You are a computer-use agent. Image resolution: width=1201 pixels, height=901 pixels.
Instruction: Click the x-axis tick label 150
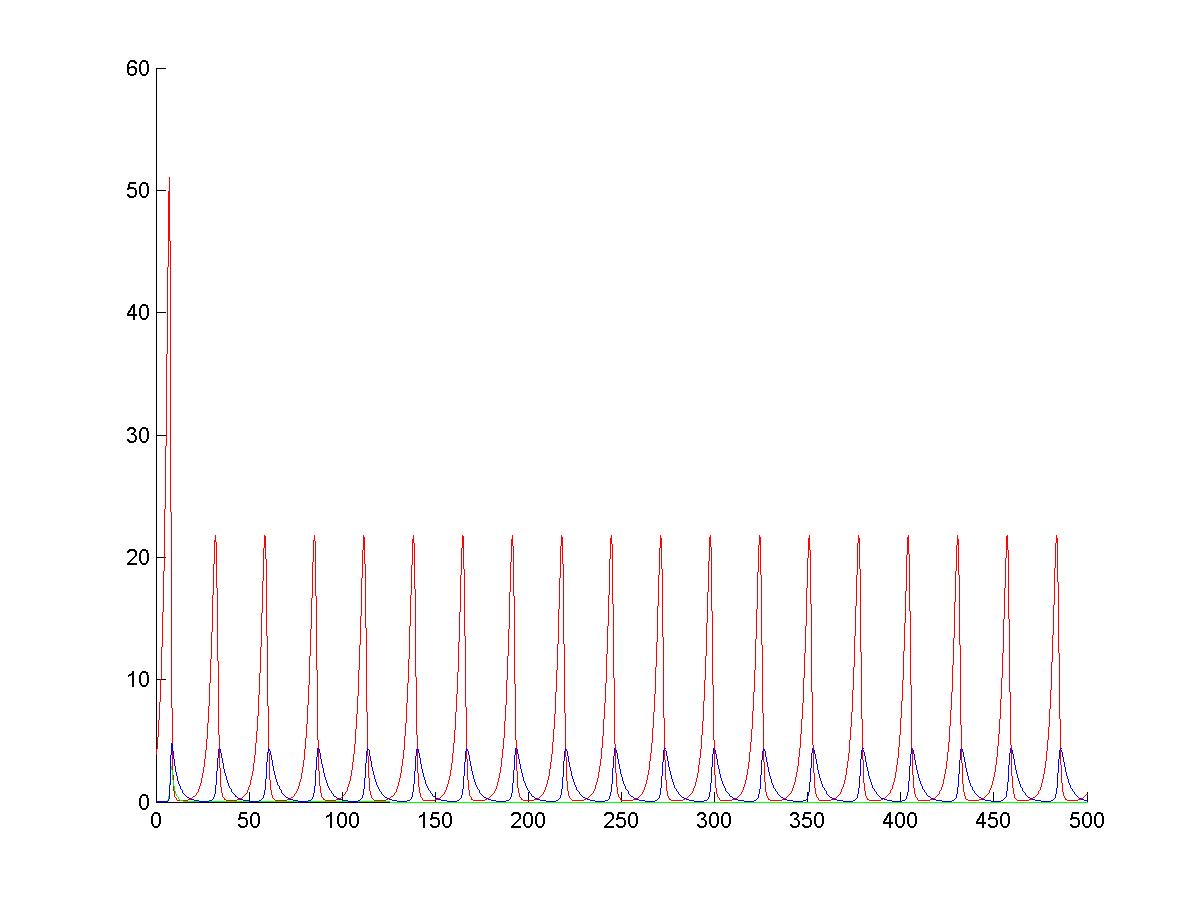tap(435, 820)
